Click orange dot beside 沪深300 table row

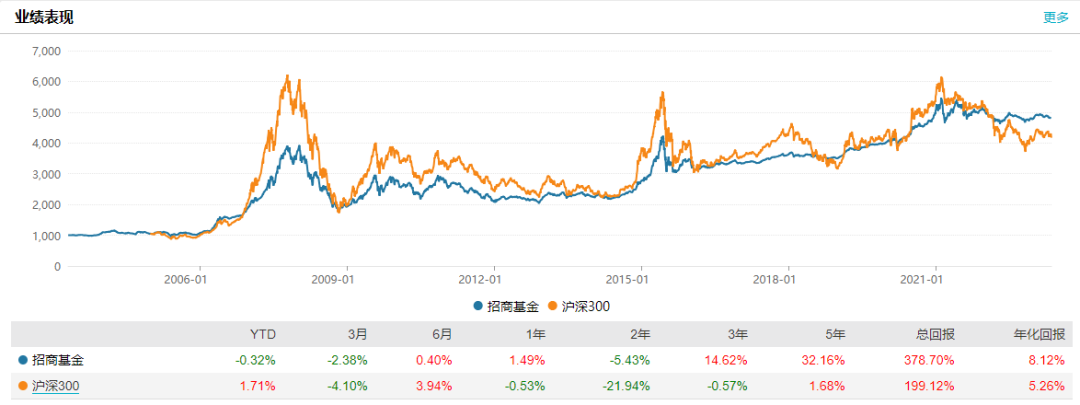[22, 385]
